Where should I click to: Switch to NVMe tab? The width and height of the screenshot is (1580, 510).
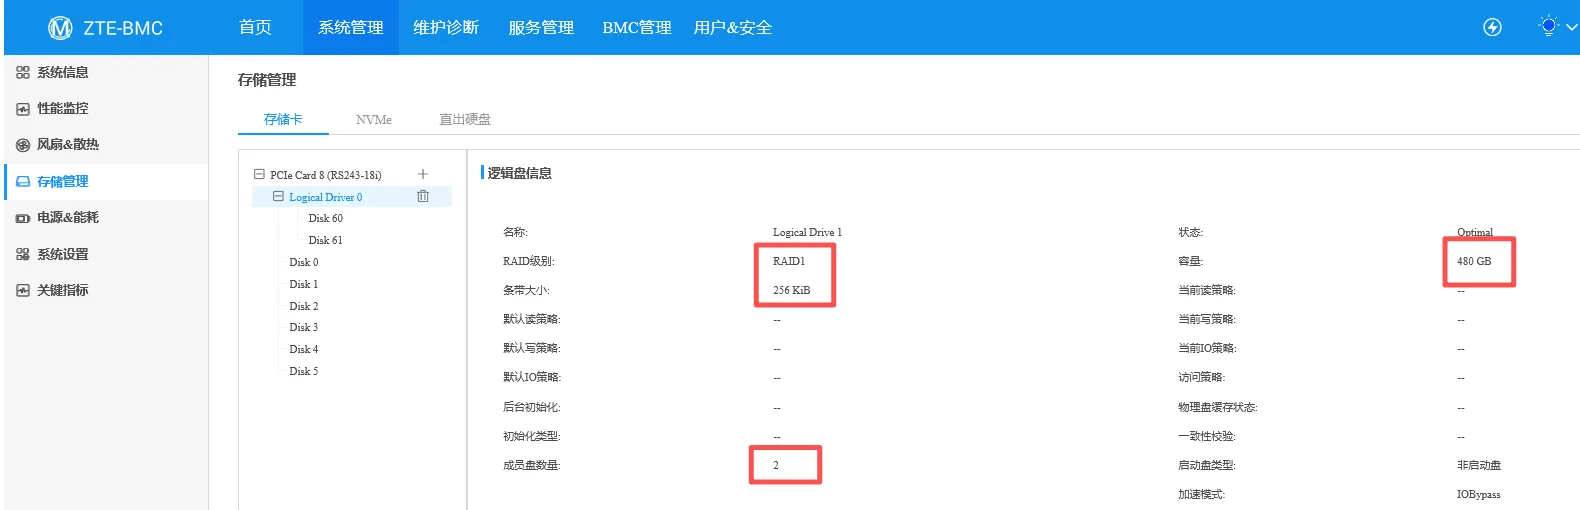[374, 119]
